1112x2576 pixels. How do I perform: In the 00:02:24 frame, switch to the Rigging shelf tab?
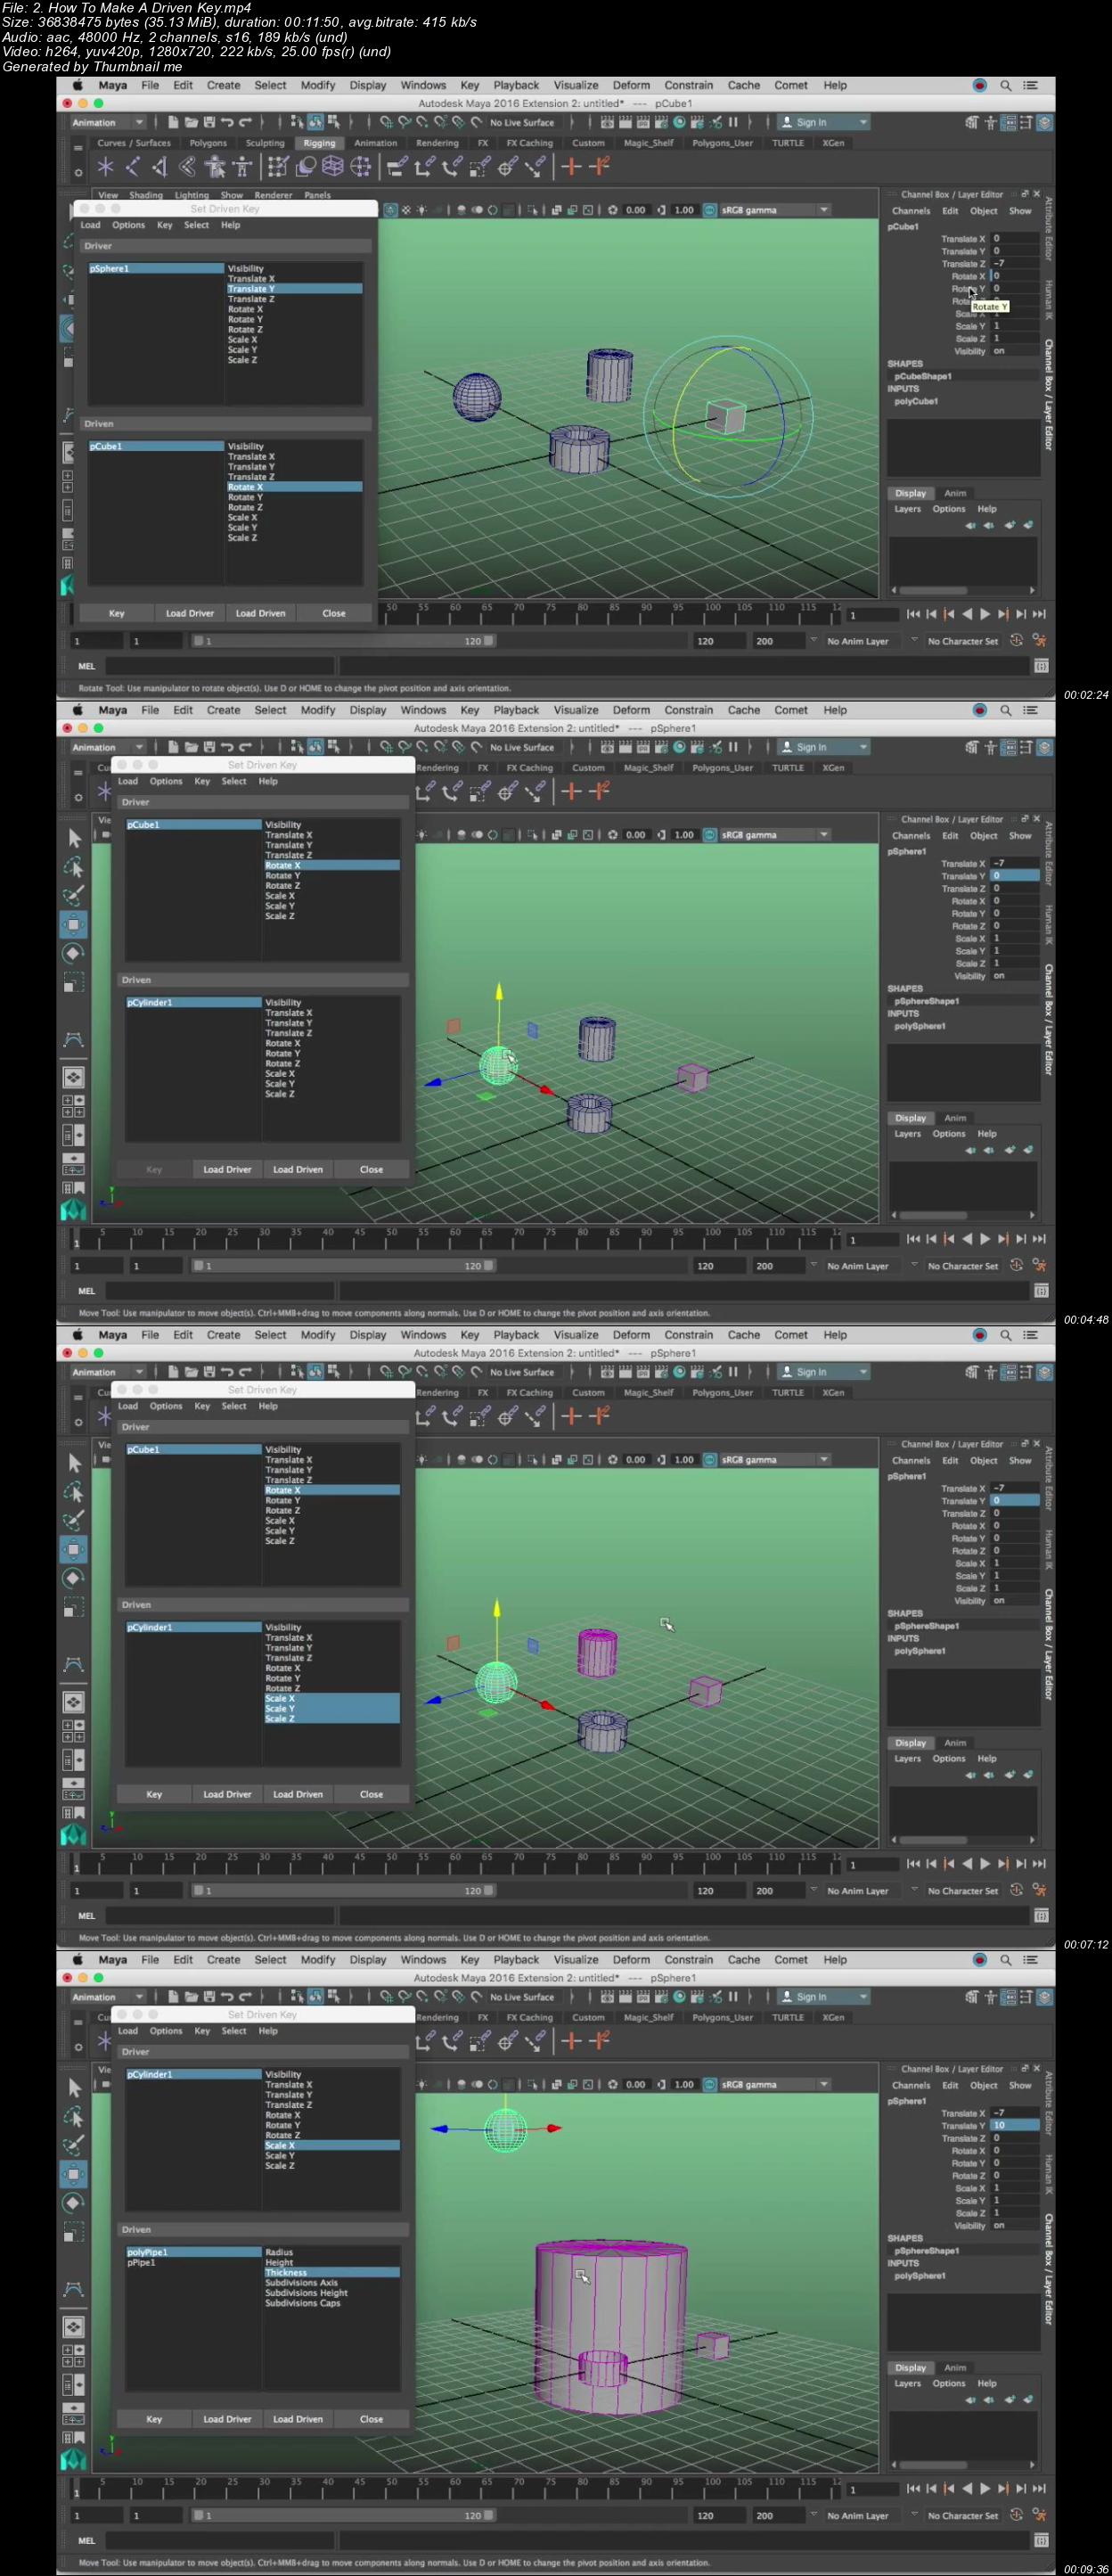tap(320, 143)
